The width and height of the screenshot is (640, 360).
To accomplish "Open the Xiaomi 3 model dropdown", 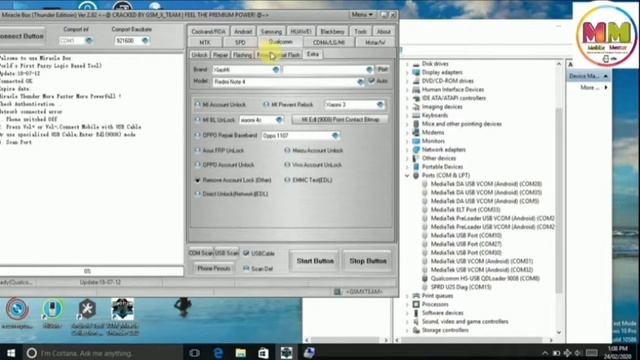I will pos(380,105).
